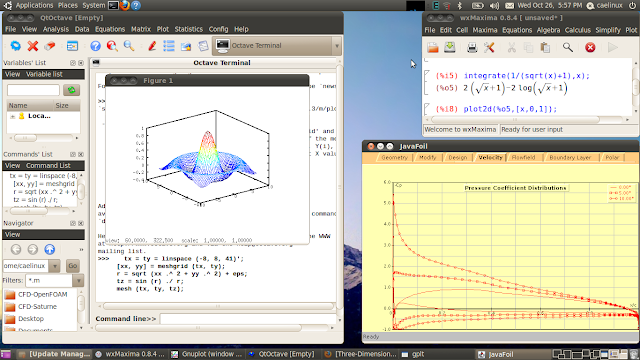Click the wxMaxima cut scissors icon

[511, 47]
